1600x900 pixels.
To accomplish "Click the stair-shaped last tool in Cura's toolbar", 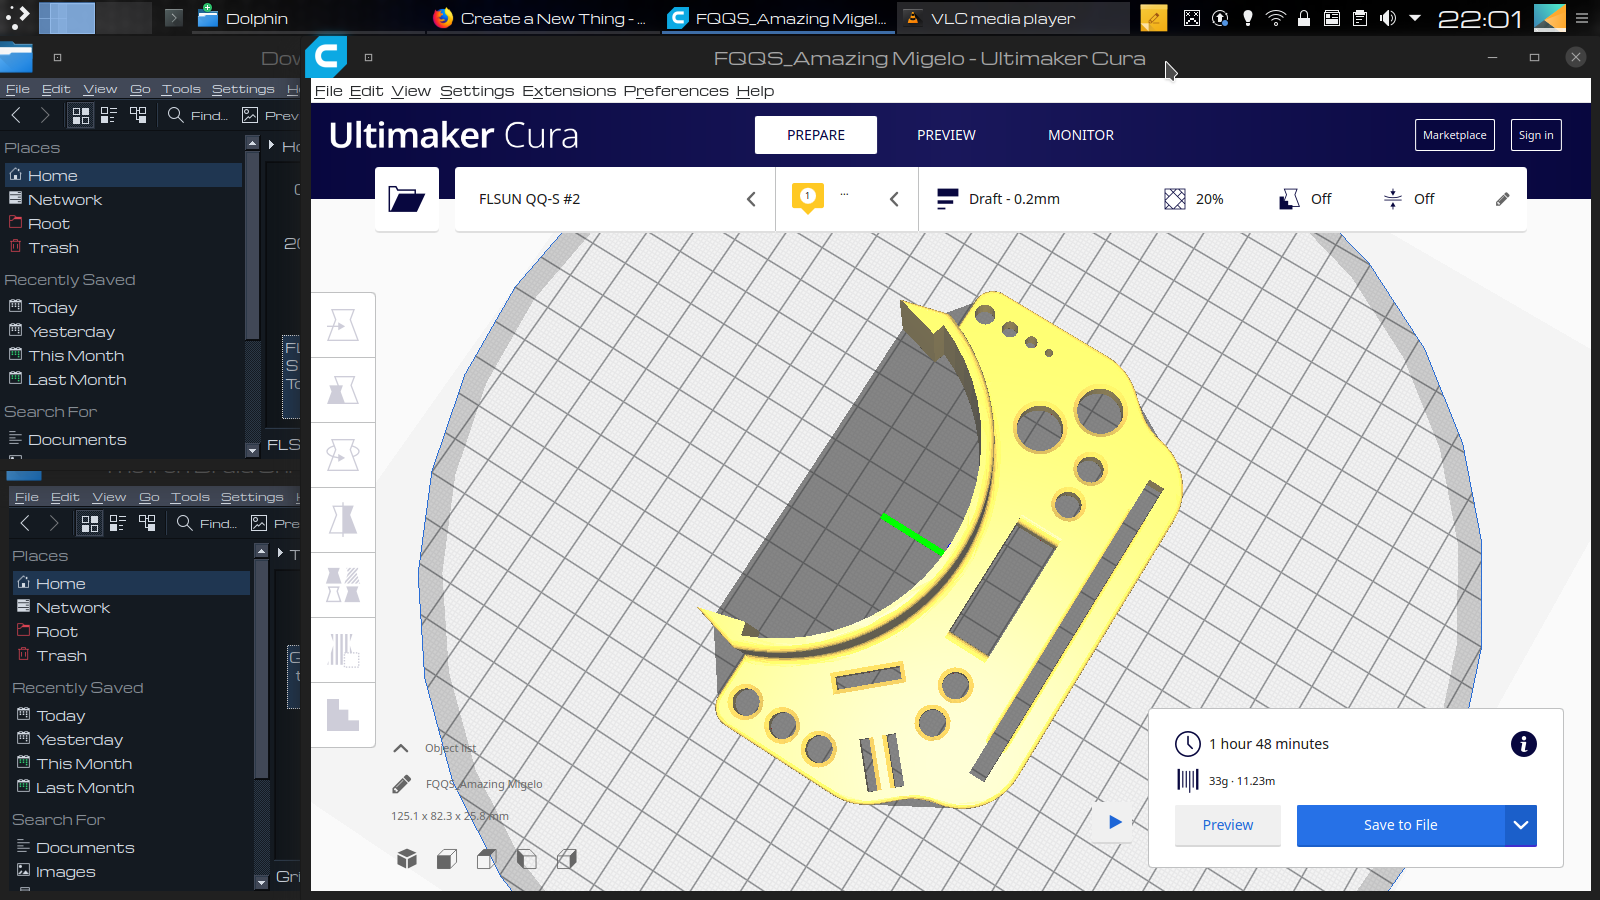I will (x=343, y=715).
